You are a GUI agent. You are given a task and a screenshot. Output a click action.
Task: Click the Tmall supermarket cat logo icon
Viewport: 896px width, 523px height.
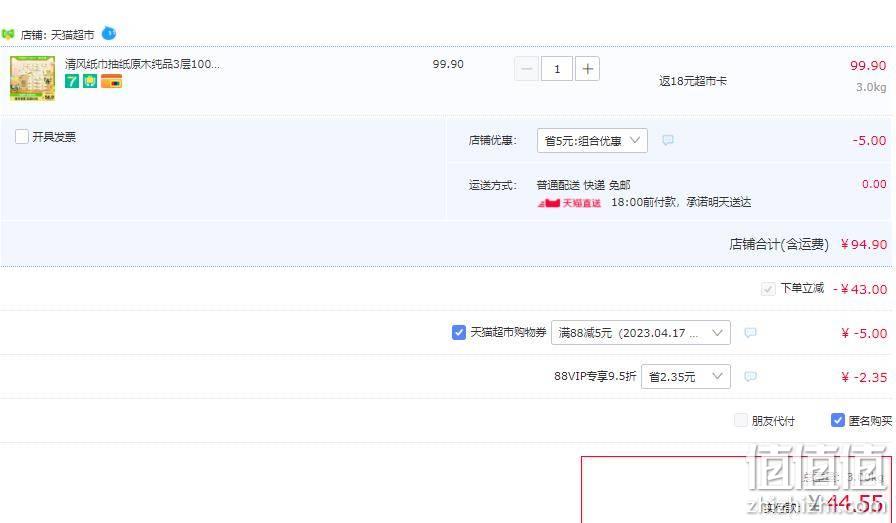coord(7,34)
